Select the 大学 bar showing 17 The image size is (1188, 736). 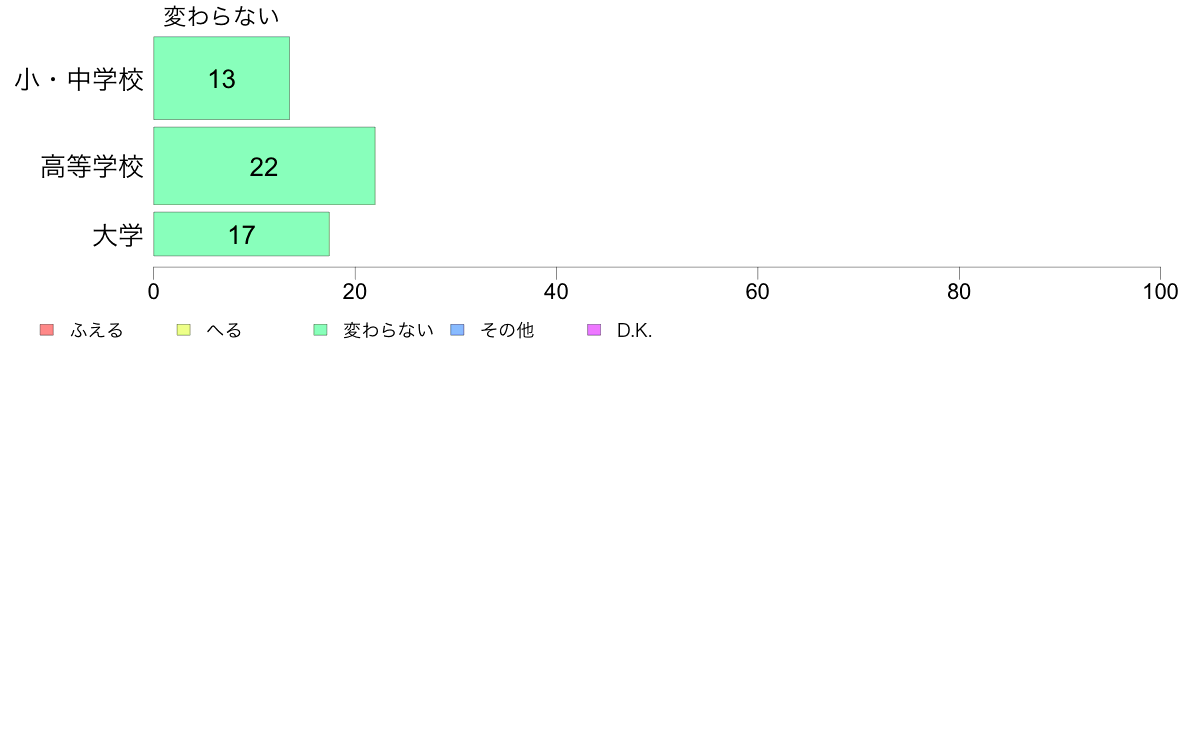pos(242,234)
